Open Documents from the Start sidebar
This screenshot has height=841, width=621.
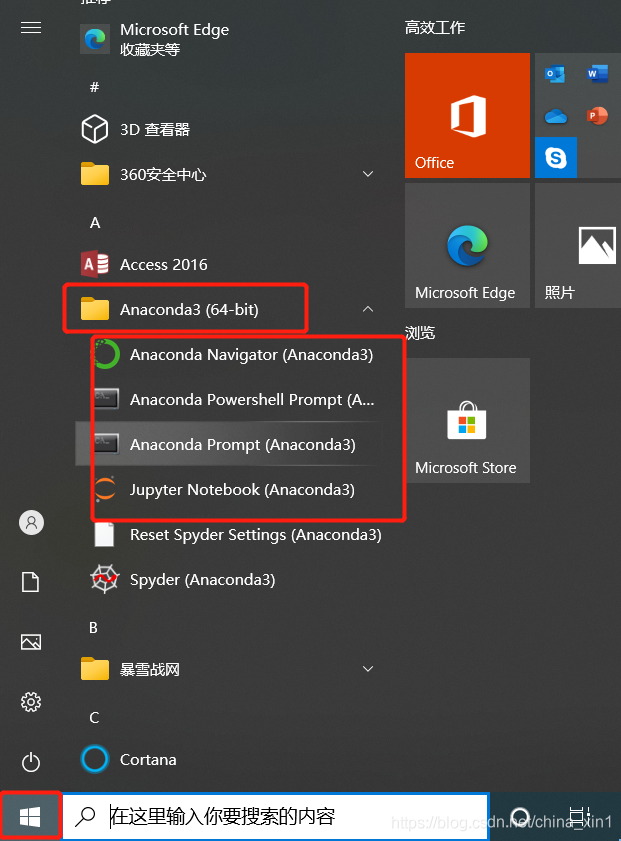(31, 582)
